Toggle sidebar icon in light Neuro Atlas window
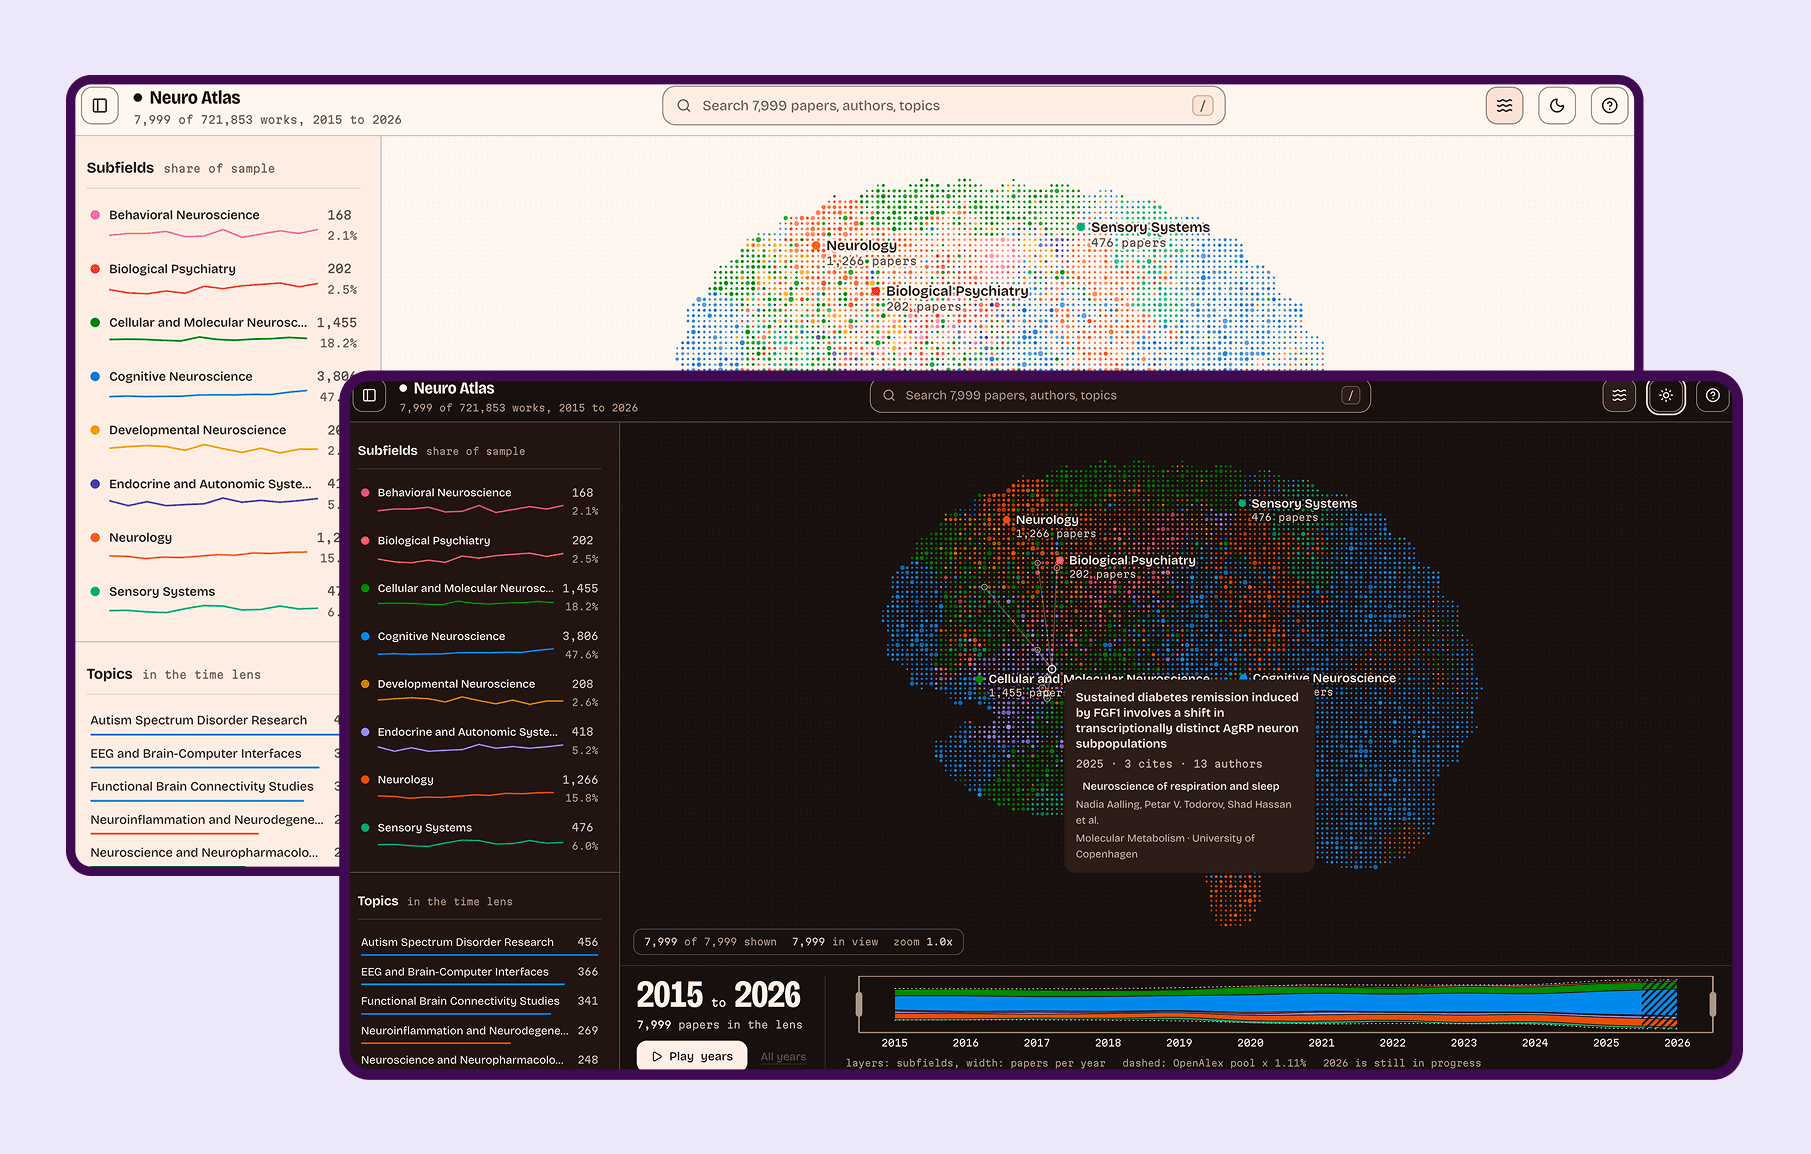This screenshot has width=1811, height=1154. 100,105
